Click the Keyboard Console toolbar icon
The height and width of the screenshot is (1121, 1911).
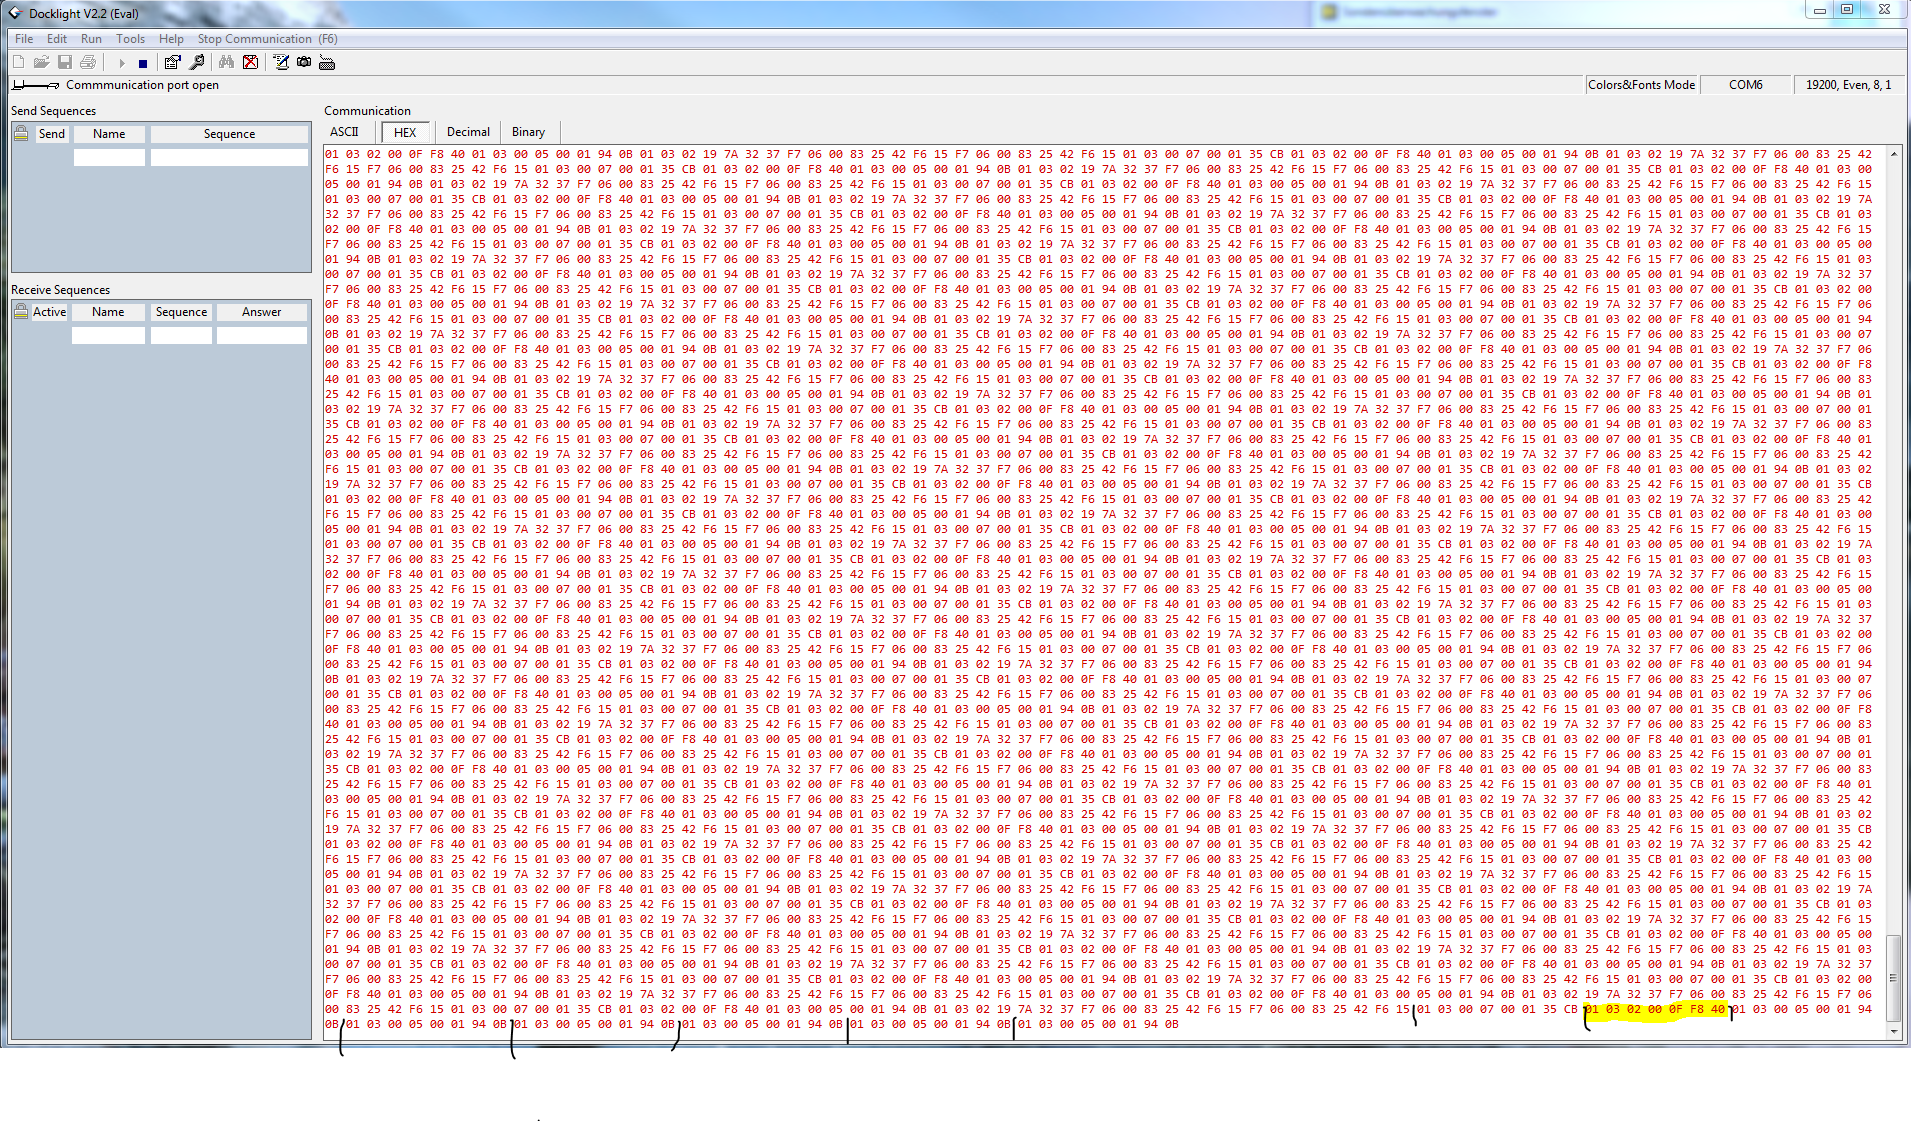coord(327,62)
